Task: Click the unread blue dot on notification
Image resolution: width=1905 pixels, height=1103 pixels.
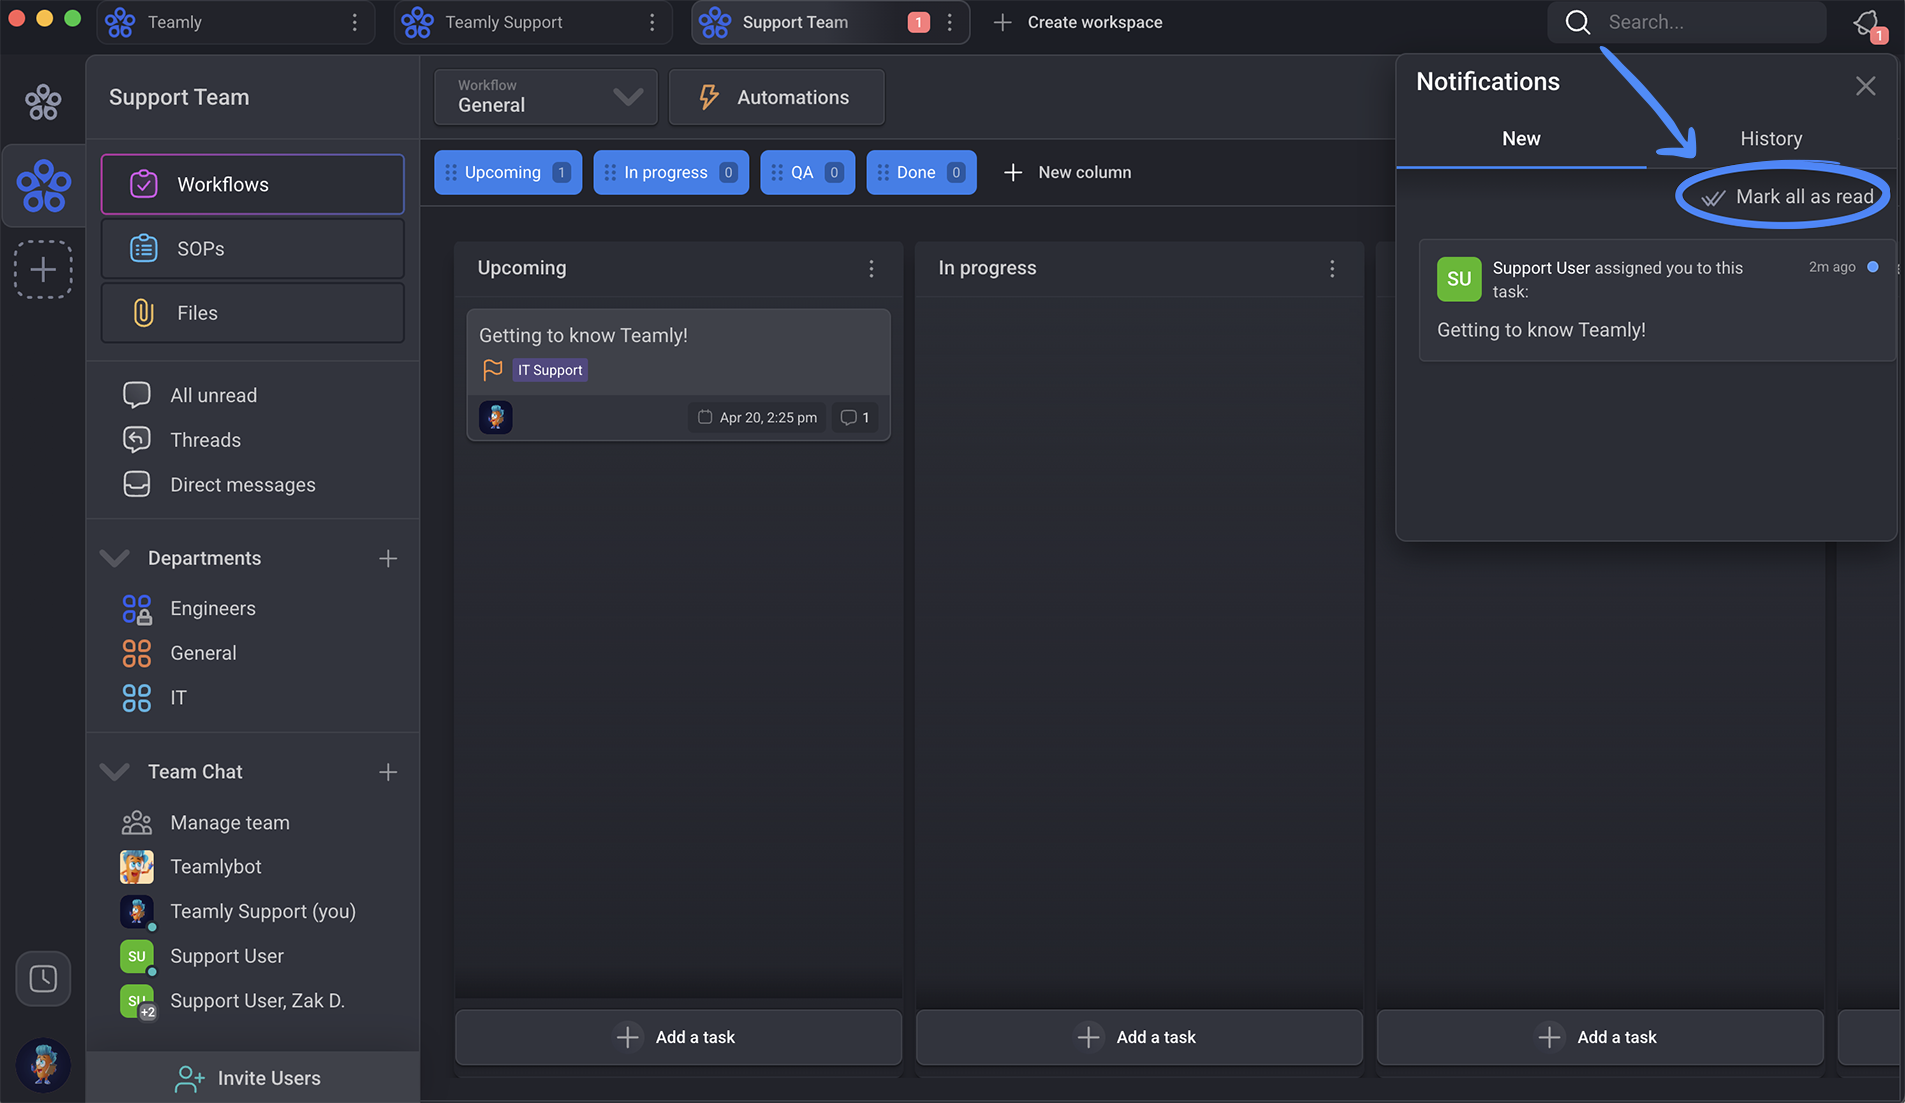Action: 1873,267
